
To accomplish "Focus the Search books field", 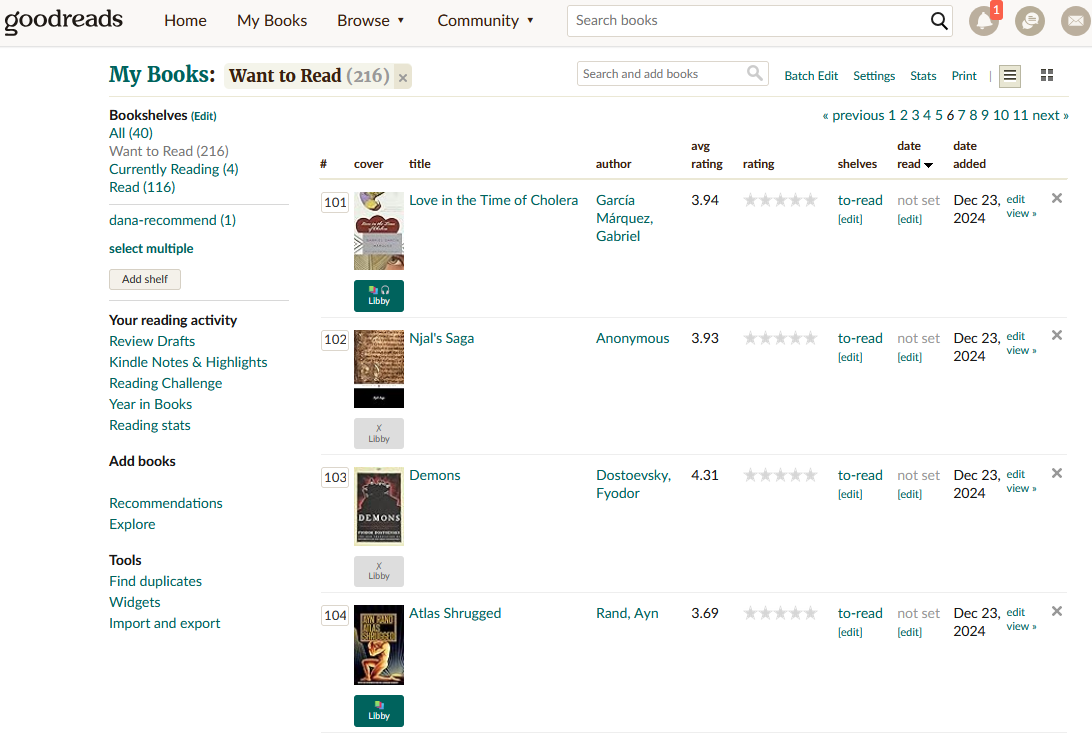I will 749,21.
